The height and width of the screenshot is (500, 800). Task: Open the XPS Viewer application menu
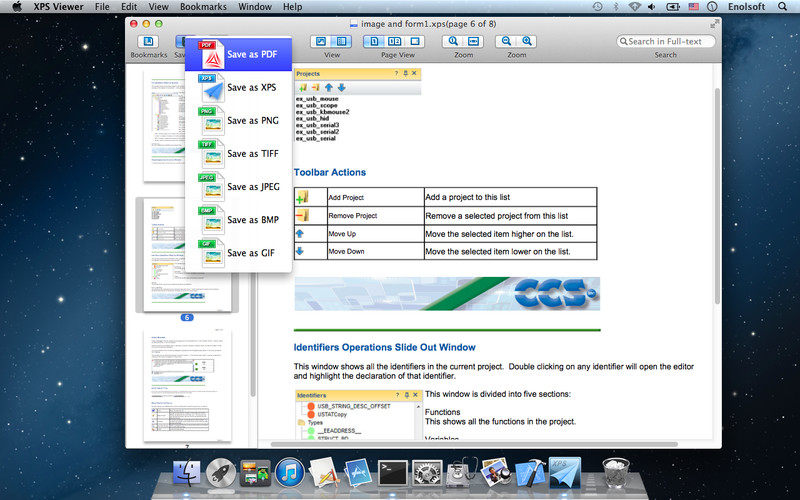coord(59,7)
